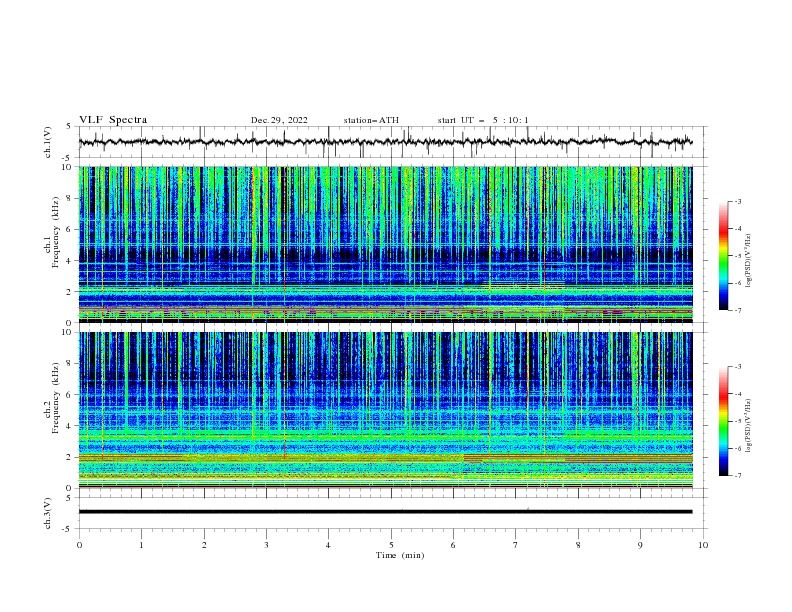Click inside the ch.1 spectrogram panel
792x612 pixels.
385,244
